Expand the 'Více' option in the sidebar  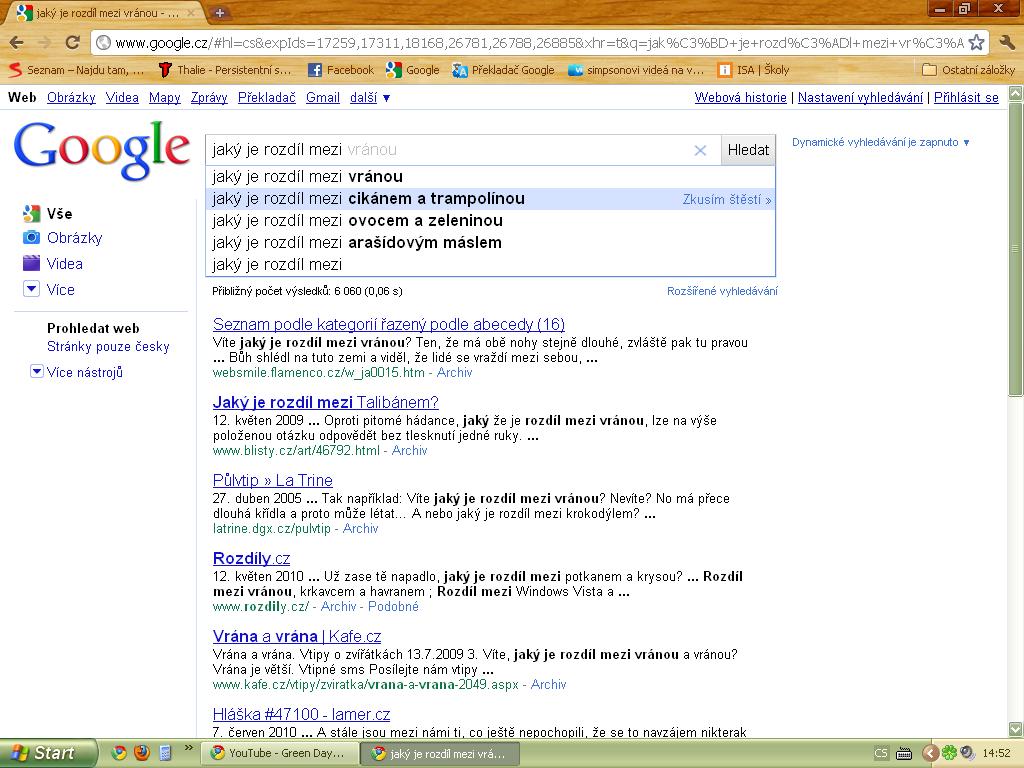point(60,289)
